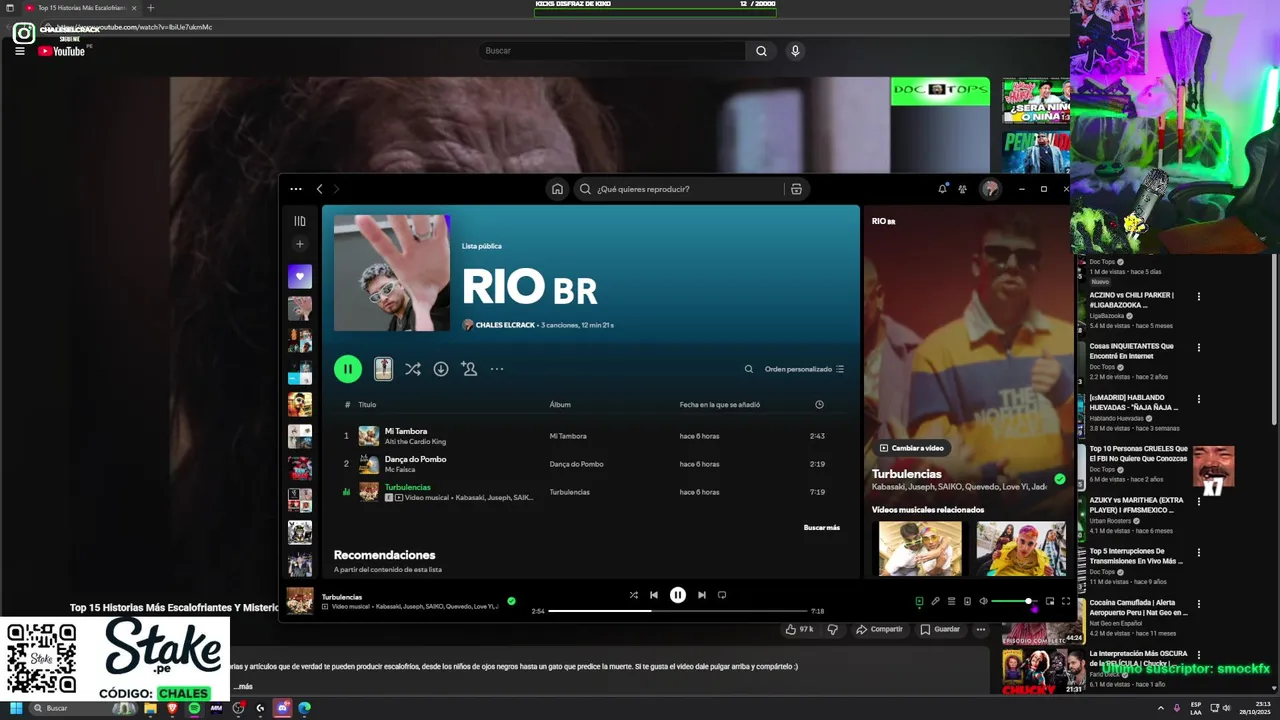Click Guardar under the YouTube video
Image resolution: width=1280 pixels, height=720 pixels.
point(941,629)
